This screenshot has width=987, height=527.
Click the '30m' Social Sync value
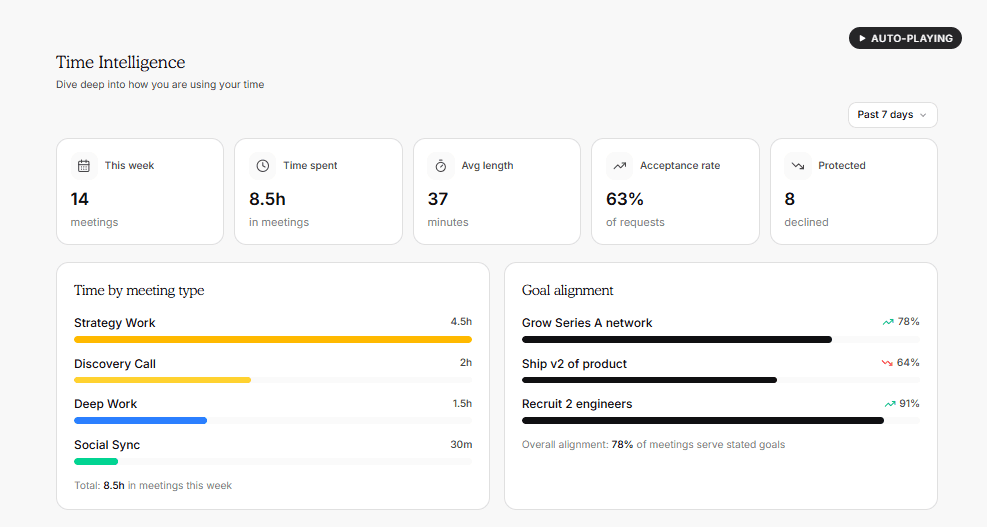461,445
